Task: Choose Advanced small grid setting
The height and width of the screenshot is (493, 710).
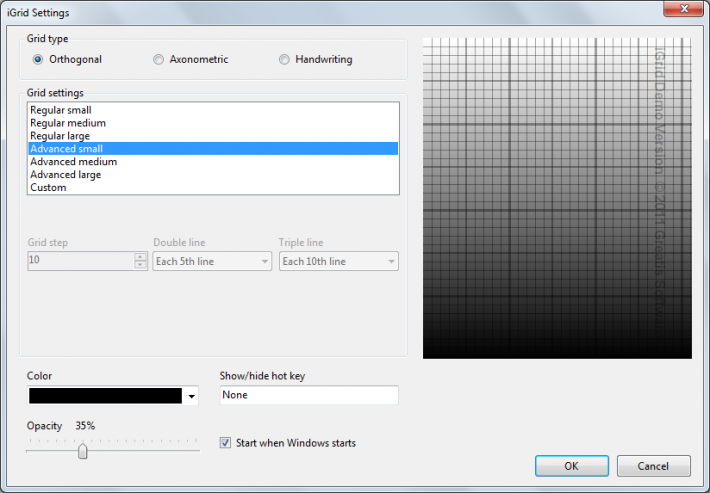Action: pyautogui.click(x=213, y=148)
